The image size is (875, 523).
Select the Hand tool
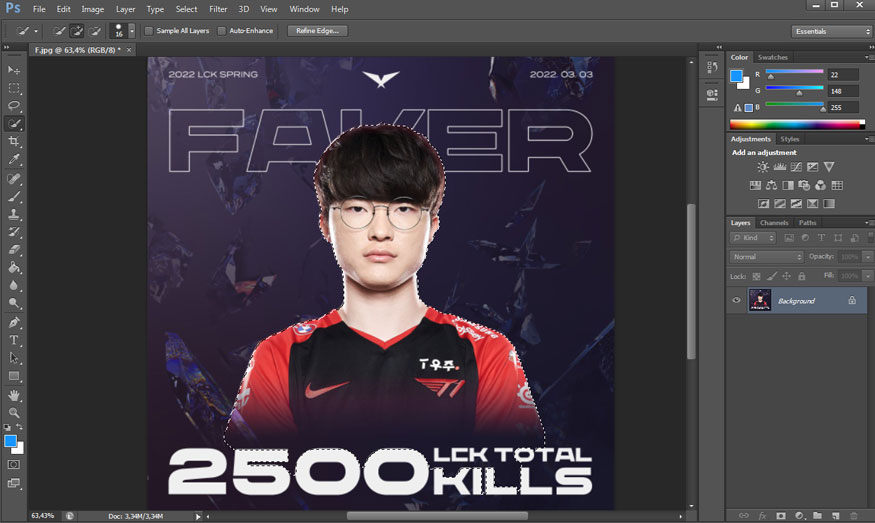pos(14,395)
